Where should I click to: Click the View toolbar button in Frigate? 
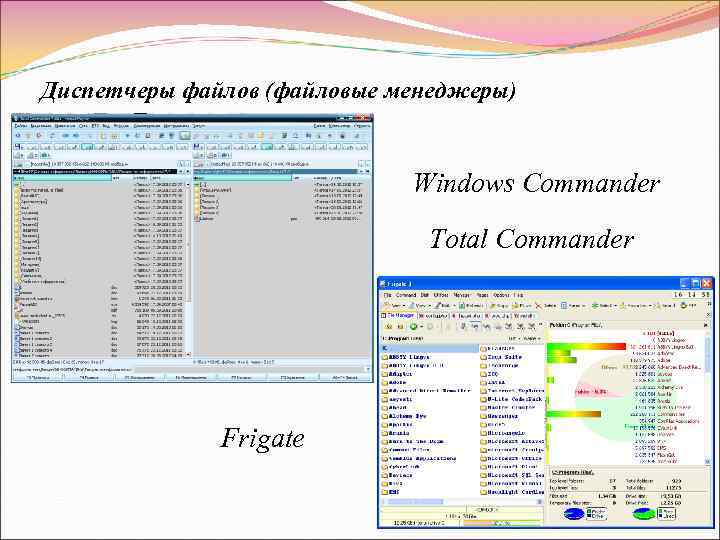point(416,305)
